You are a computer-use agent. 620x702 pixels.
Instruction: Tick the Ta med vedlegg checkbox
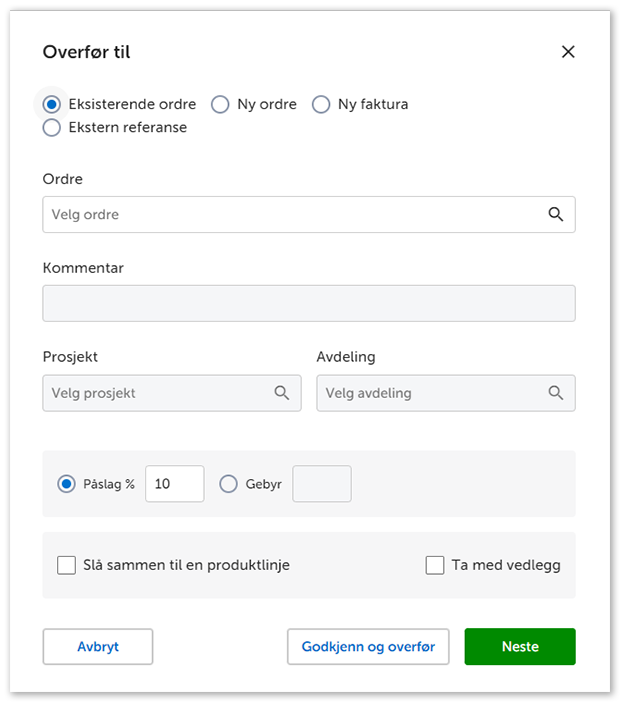point(435,565)
